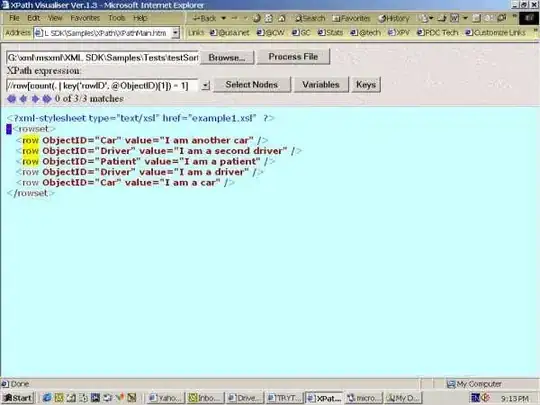Screen dimensions: 540x405
Task: Click the Keys button
Action: click(366, 85)
